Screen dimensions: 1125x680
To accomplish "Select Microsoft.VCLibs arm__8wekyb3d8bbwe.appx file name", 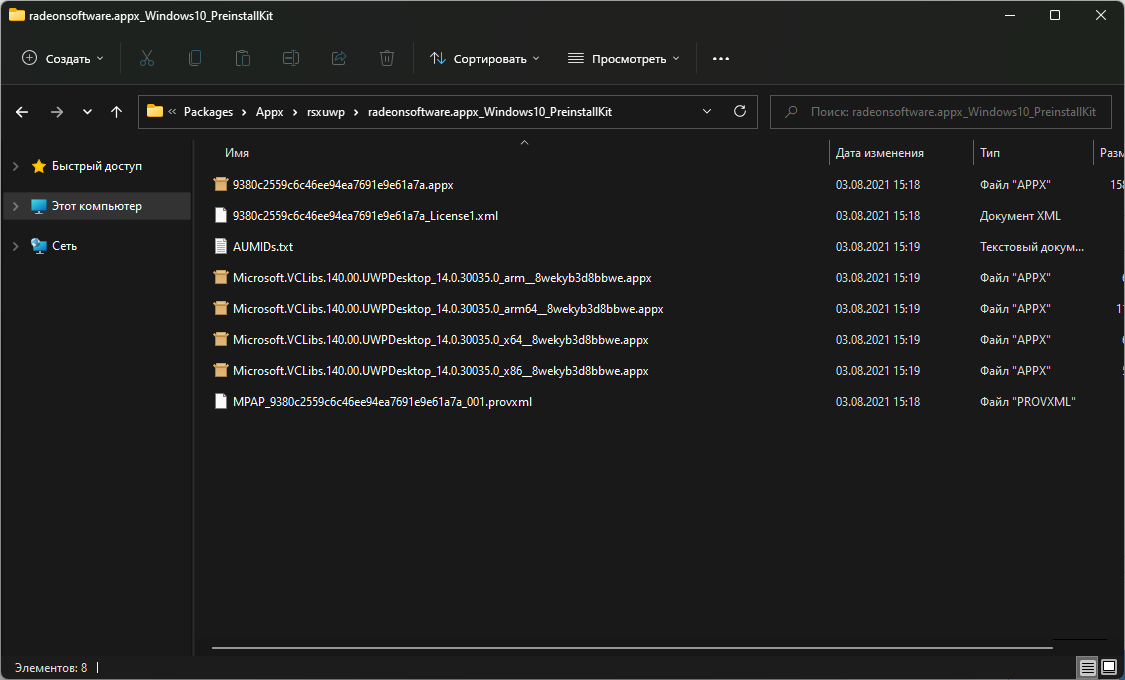I will point(442,278).
